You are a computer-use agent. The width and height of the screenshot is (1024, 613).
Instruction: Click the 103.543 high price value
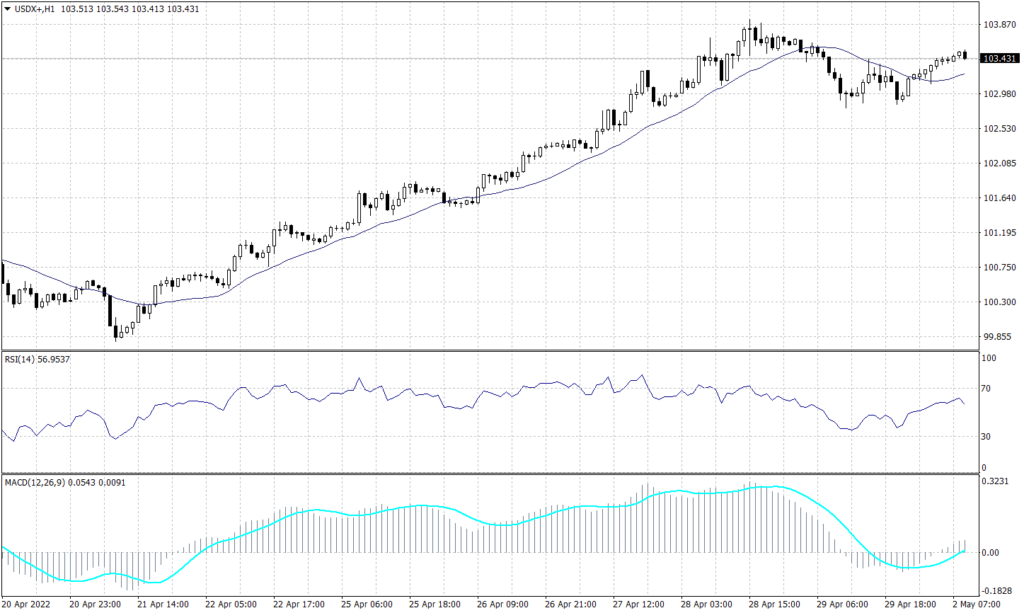(114, 8)
